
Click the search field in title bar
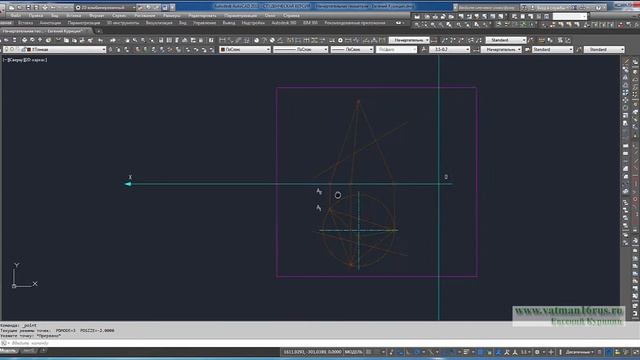[x=489, y=7]
